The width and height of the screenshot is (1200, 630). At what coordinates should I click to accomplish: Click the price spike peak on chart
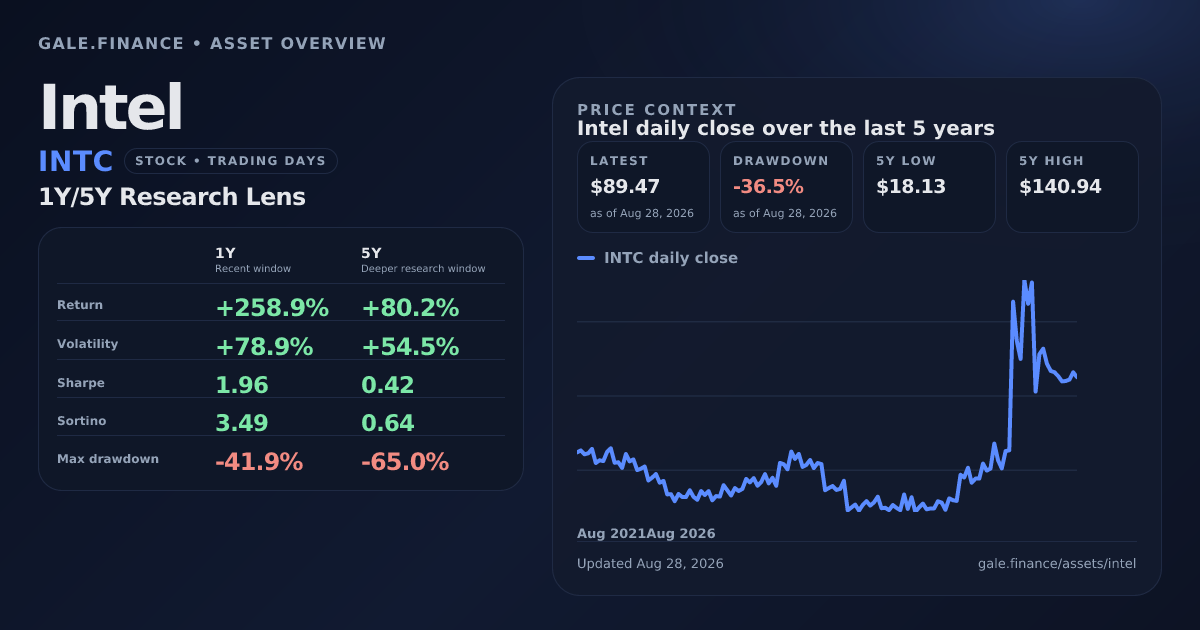pyautogui.click(x=1024, y=283)
